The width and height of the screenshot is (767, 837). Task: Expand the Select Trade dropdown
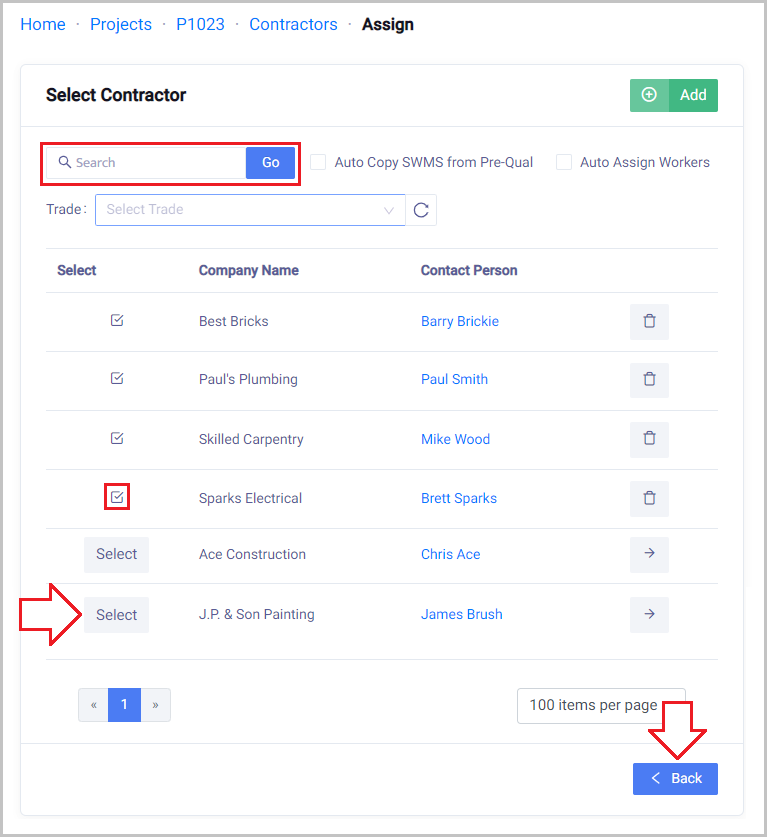(250, 210)
